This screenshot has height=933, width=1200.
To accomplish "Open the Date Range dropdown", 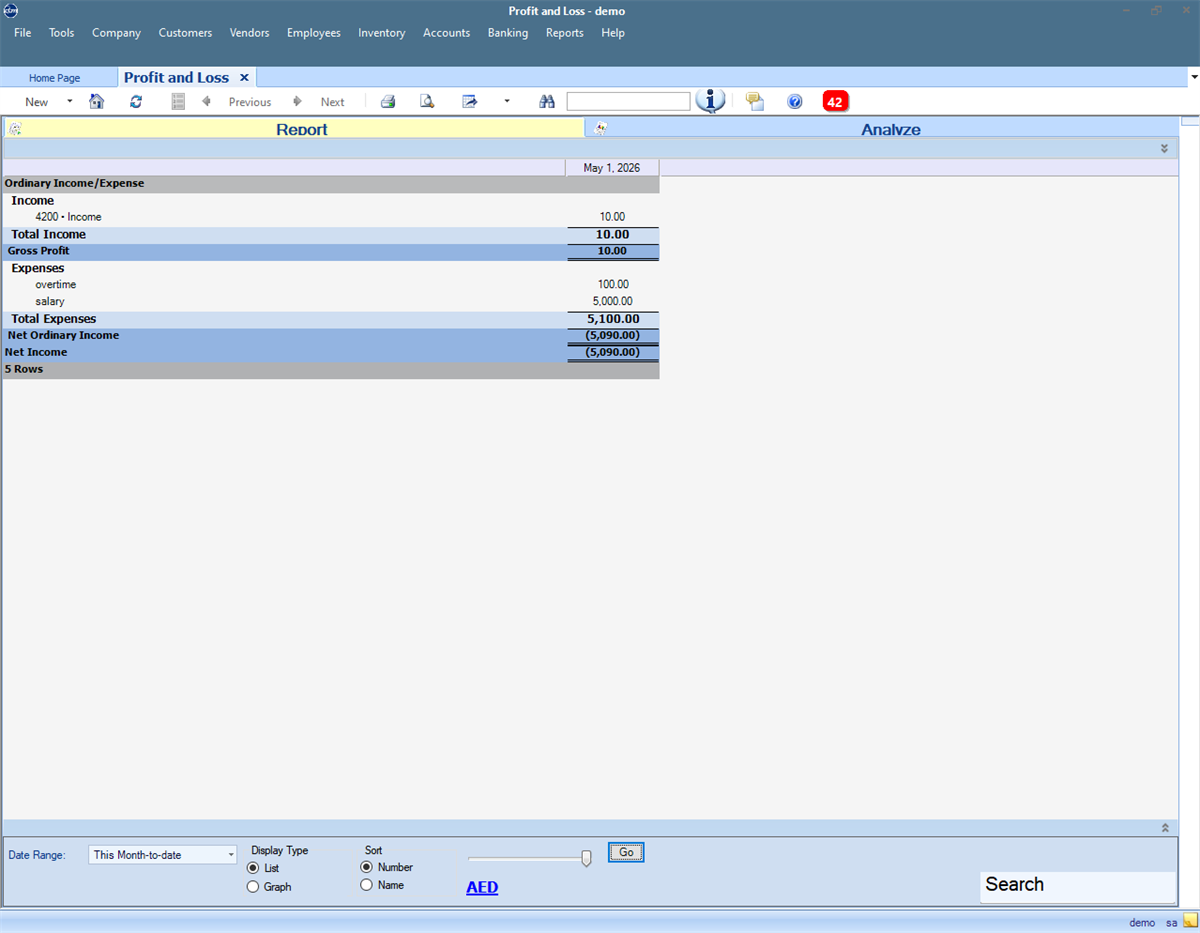I will (x=231, y=855).
